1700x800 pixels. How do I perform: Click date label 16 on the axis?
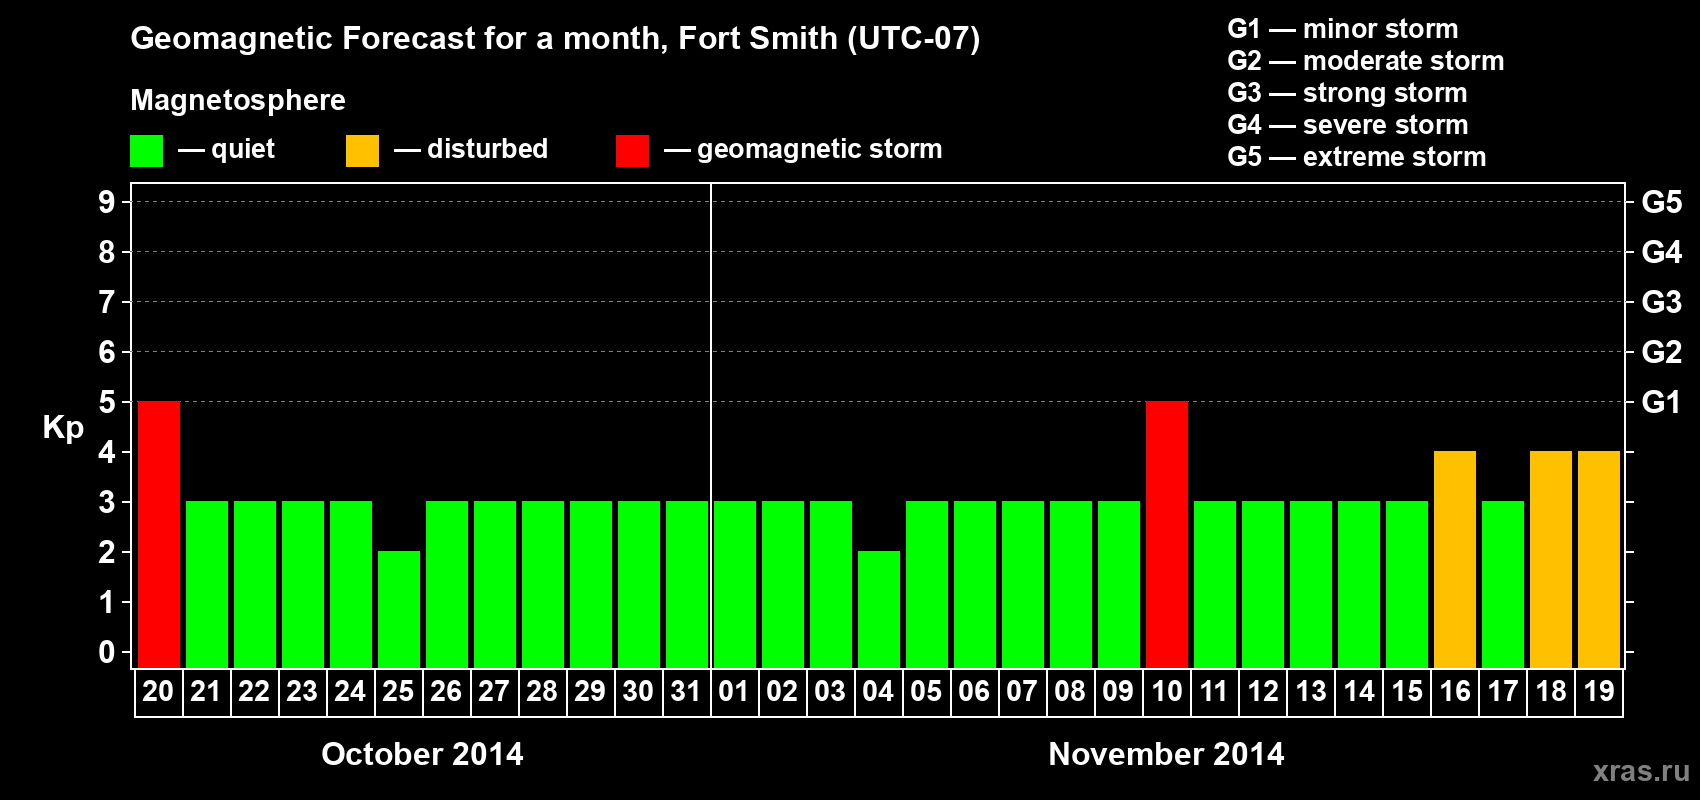(x=1455, y=691)
